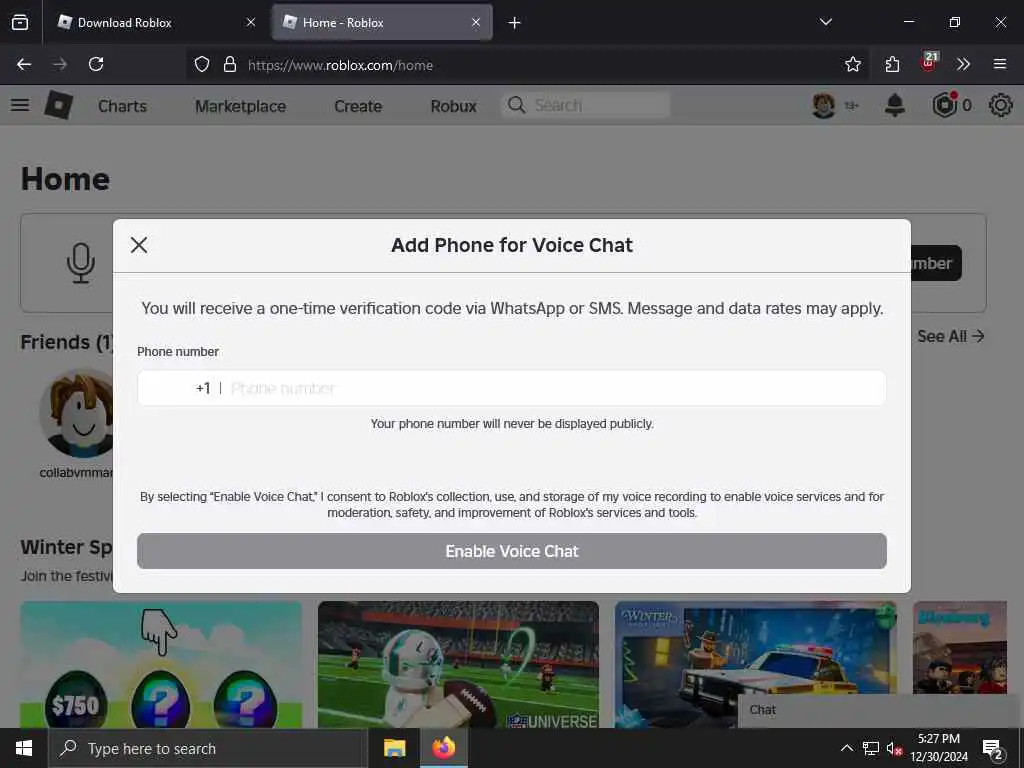Go back one page
Viewport: 1024px width, 768px height.
coord(24,64)
